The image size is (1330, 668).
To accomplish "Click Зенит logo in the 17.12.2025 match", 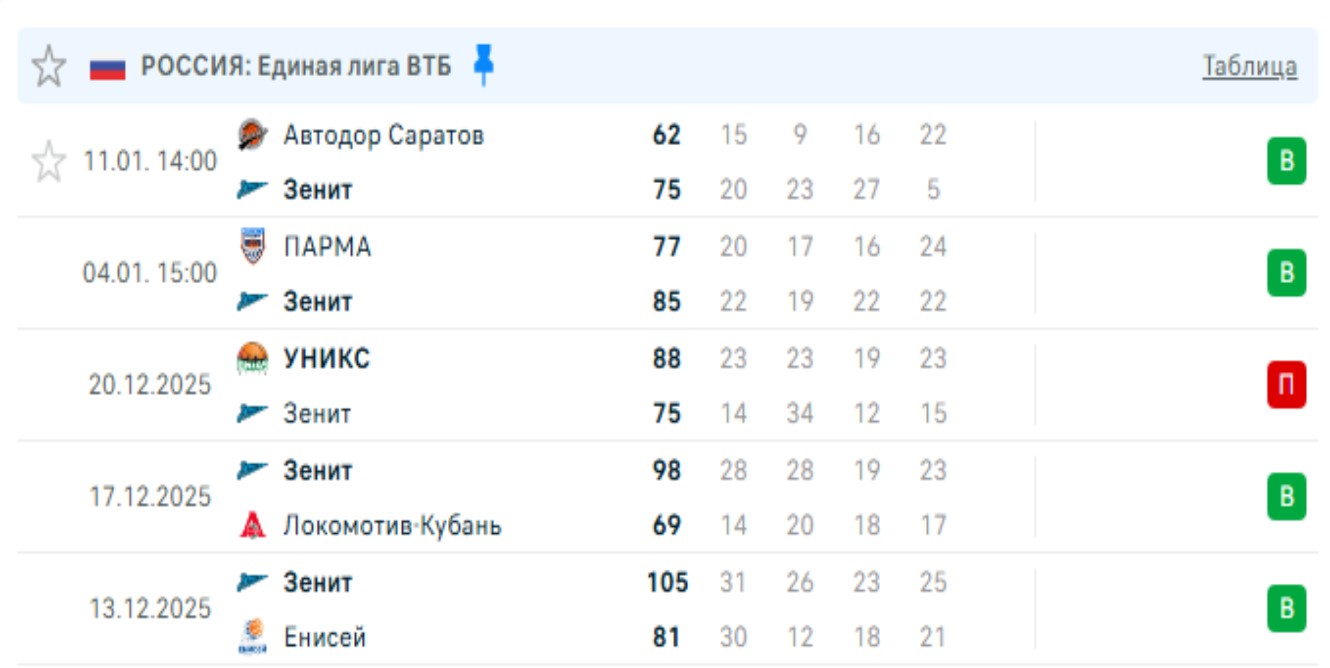I will (253, 470).
